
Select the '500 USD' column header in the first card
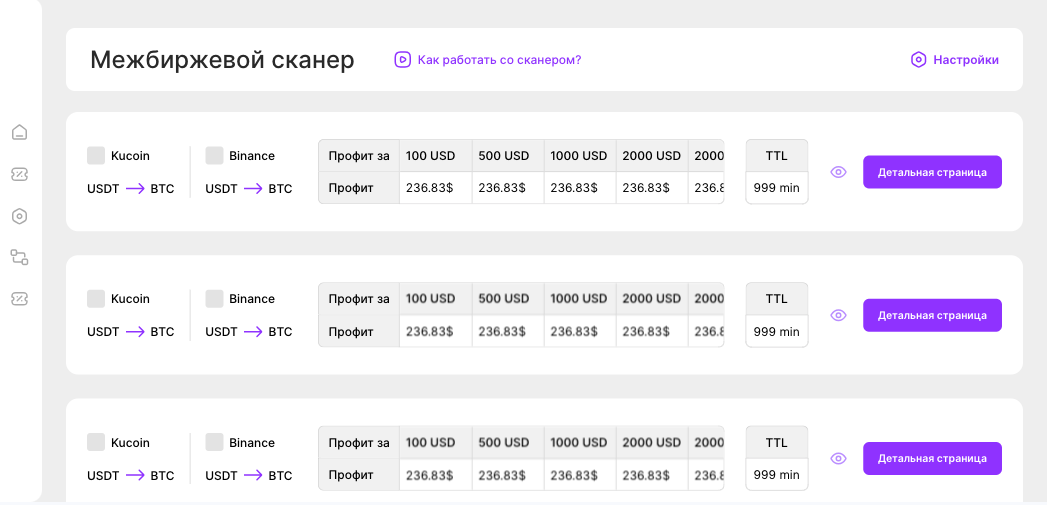tap(508, 156)
